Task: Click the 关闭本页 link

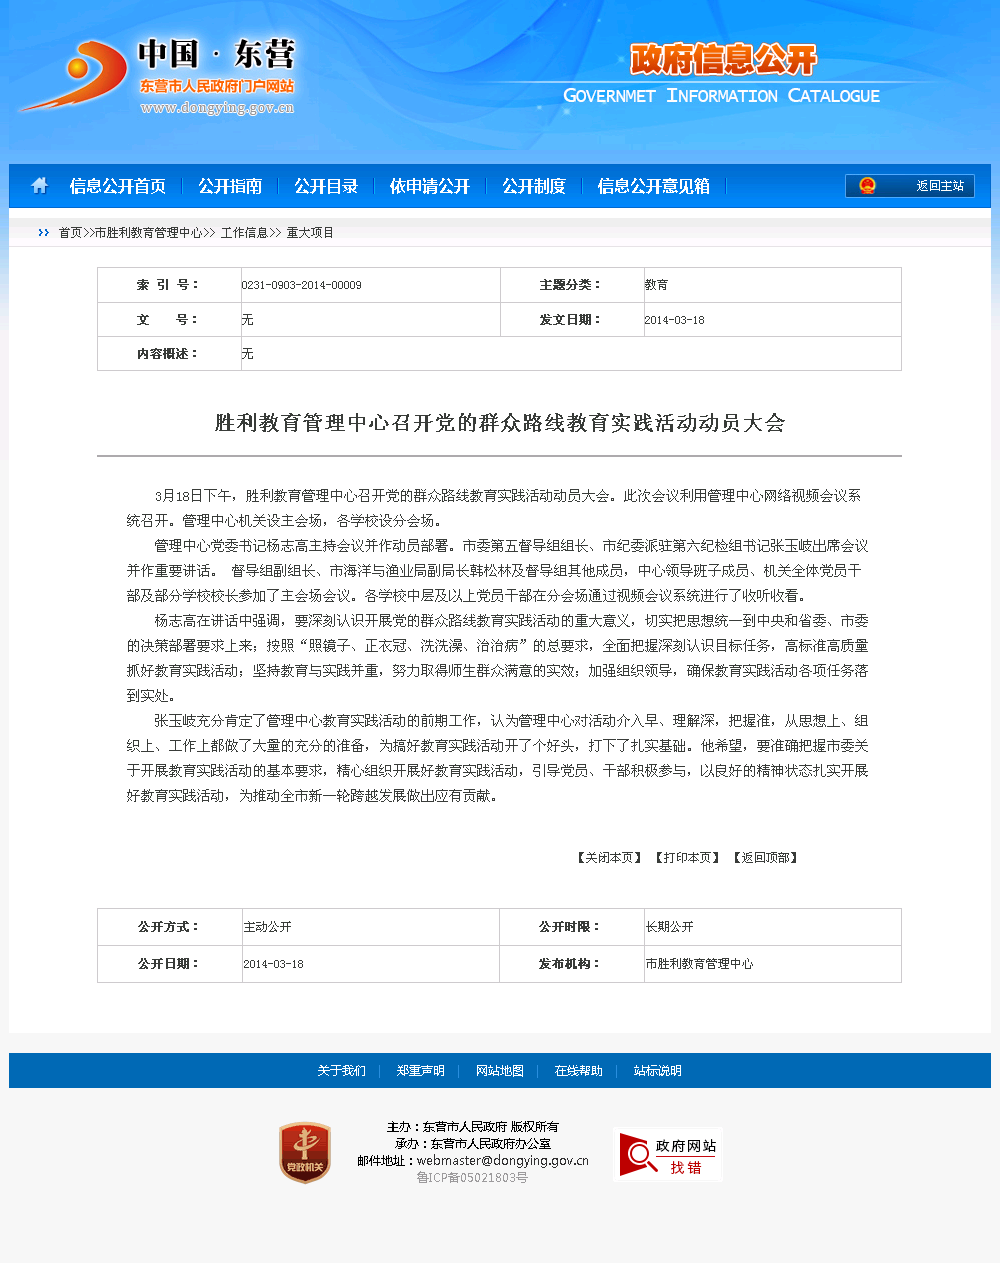Action: tap(609, 858)
